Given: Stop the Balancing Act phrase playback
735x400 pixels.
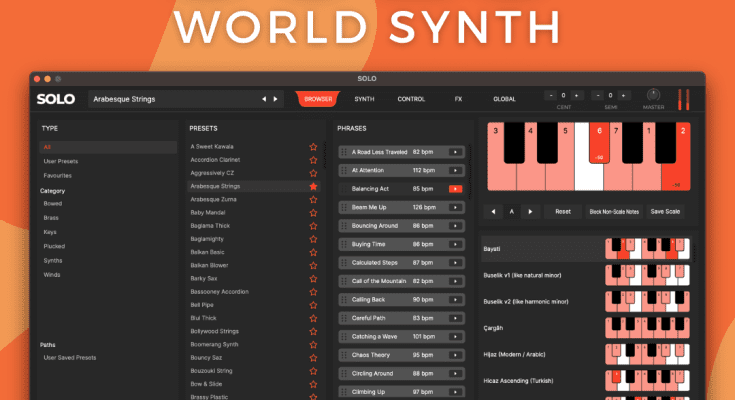Looking at the screenshot, I should (x=456, y=188).
